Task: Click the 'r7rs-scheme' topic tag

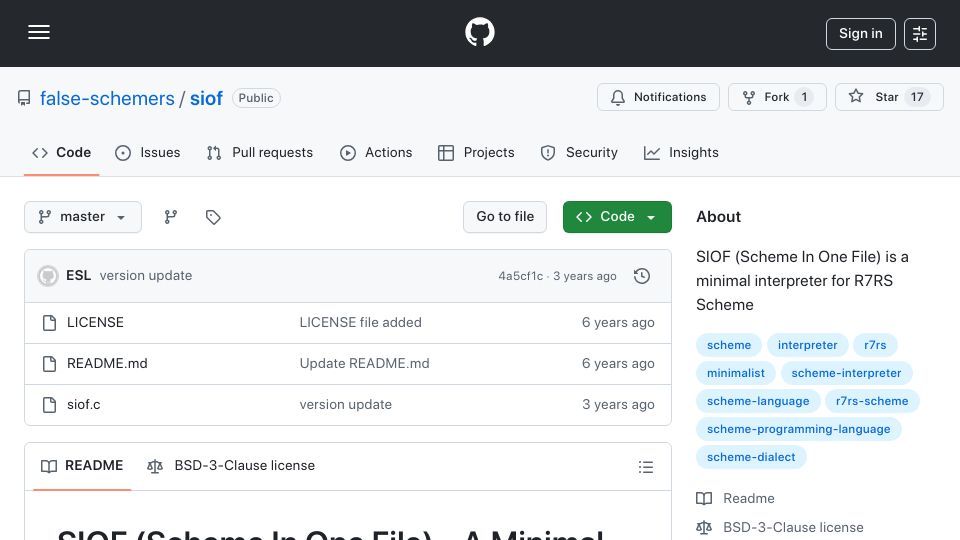Action: (x=872, y=402)
